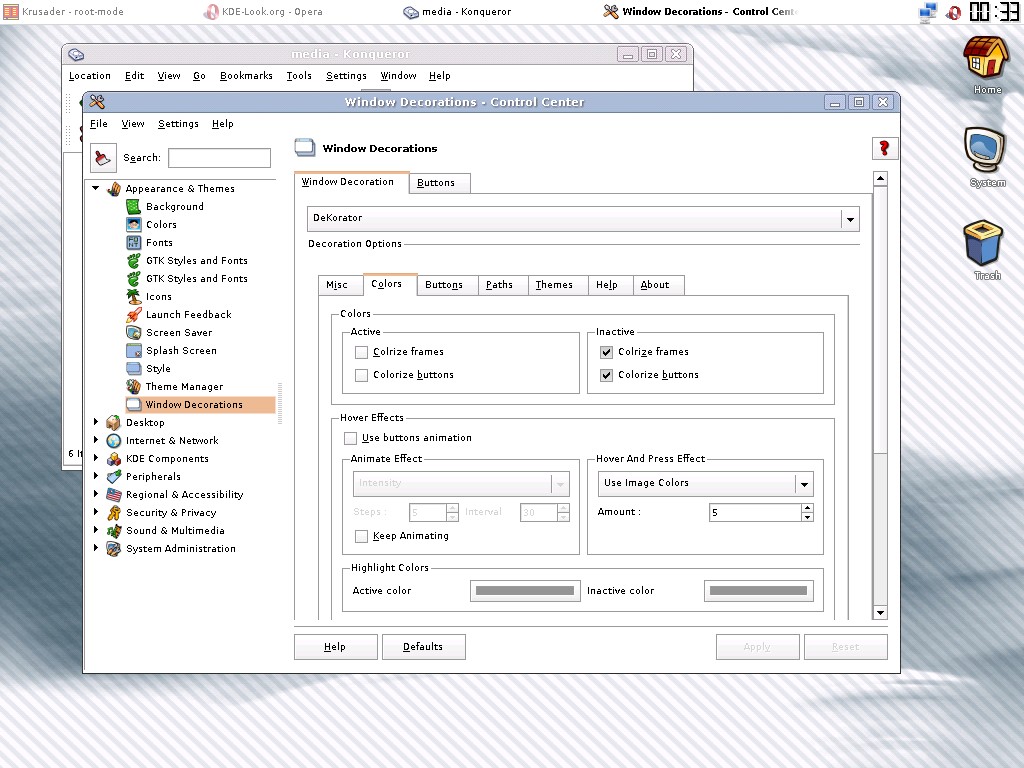This screenshot has height=768, width=1024.
Task: Open Bookmarks menu in Konqueror window
Action: tap(246, 76)
